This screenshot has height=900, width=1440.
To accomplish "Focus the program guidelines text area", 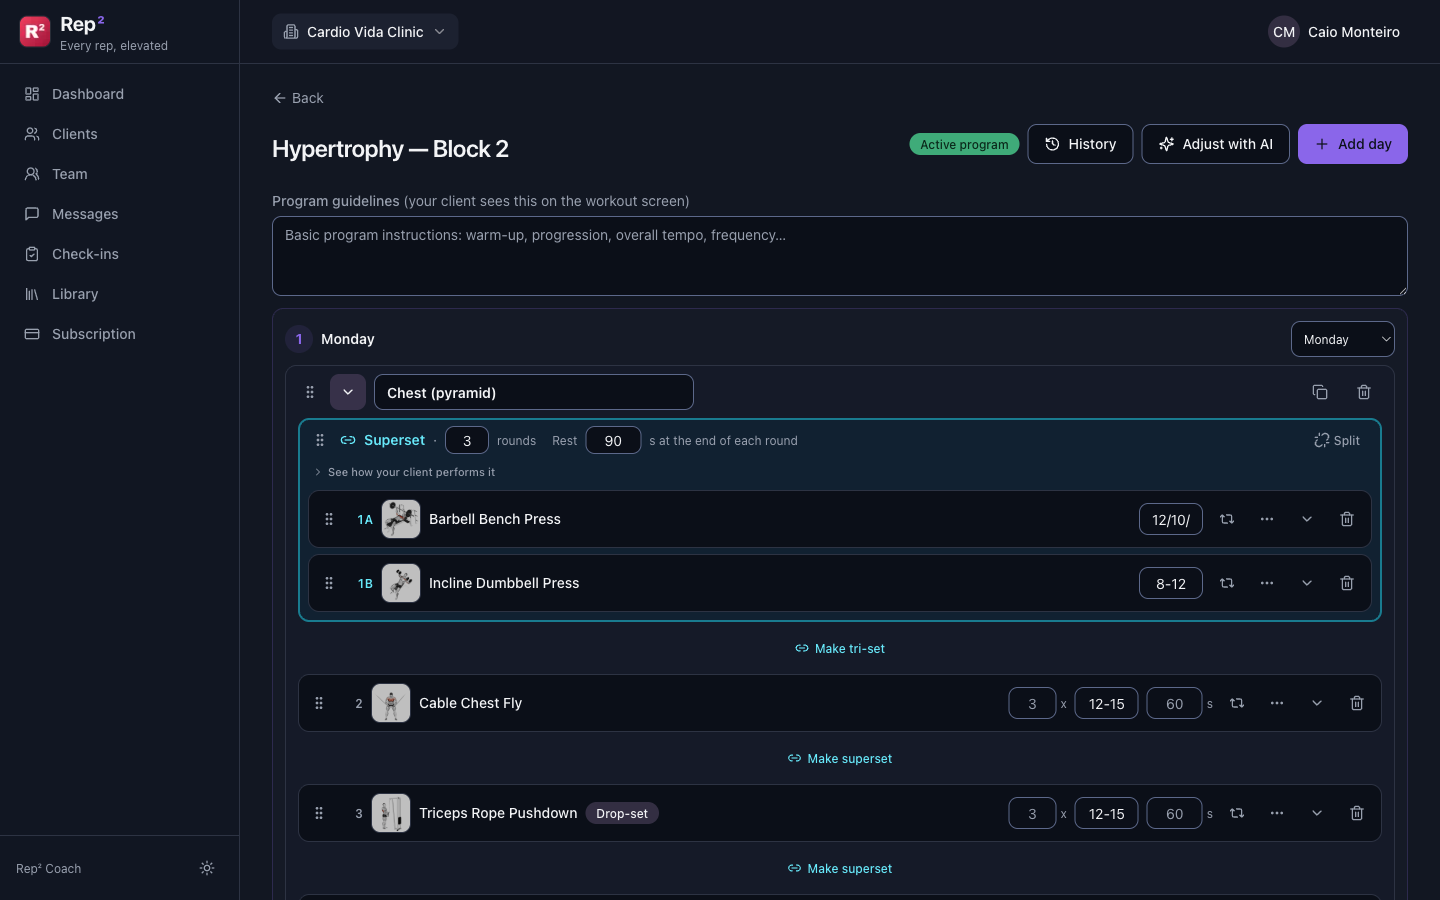I will click(x=840, y=256).
